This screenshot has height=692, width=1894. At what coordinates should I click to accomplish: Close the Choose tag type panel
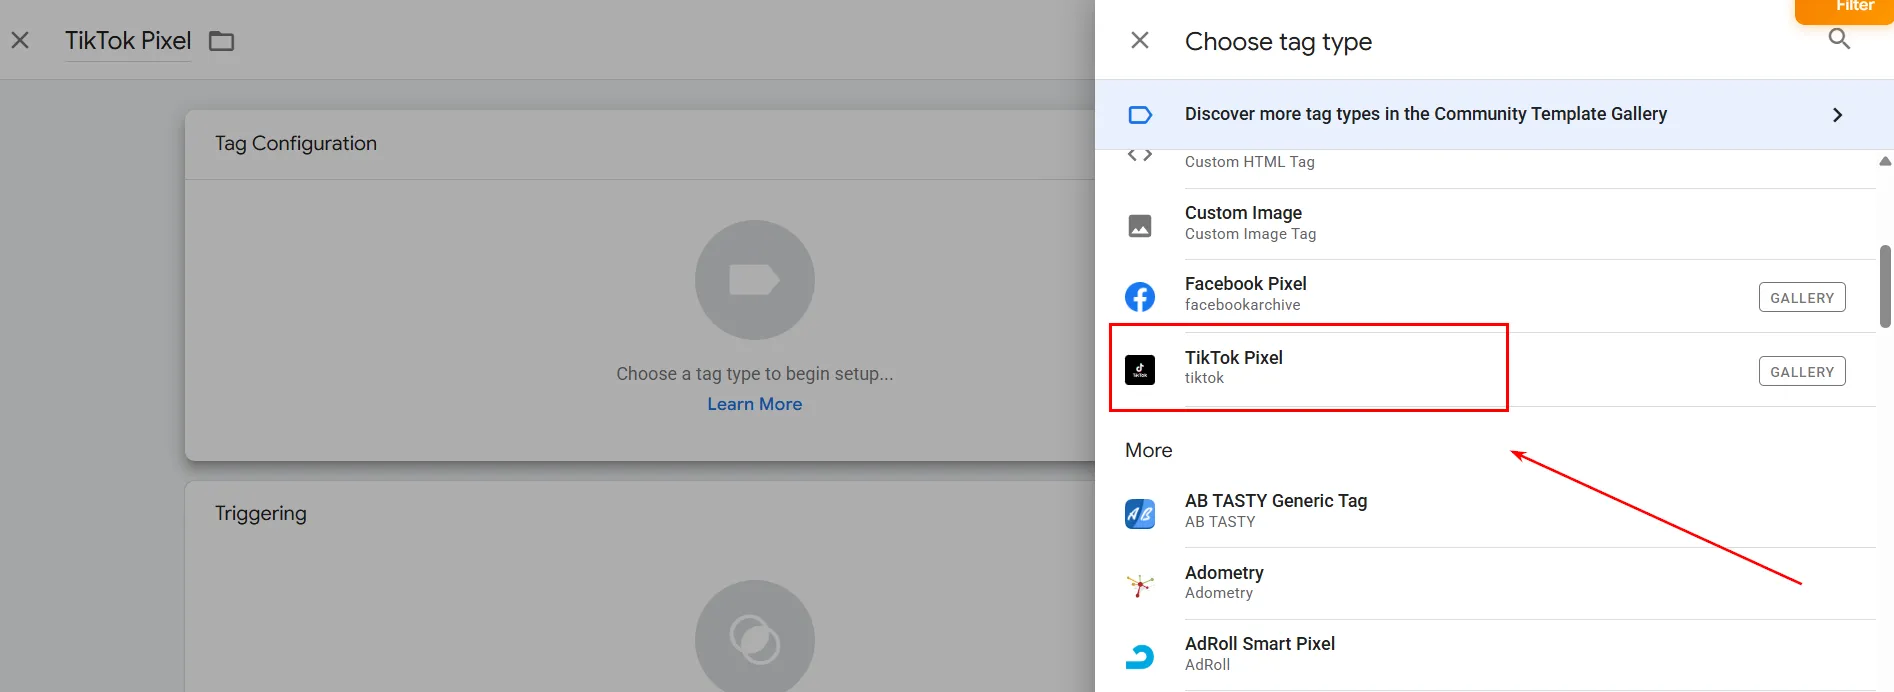tap(1139, 41)
